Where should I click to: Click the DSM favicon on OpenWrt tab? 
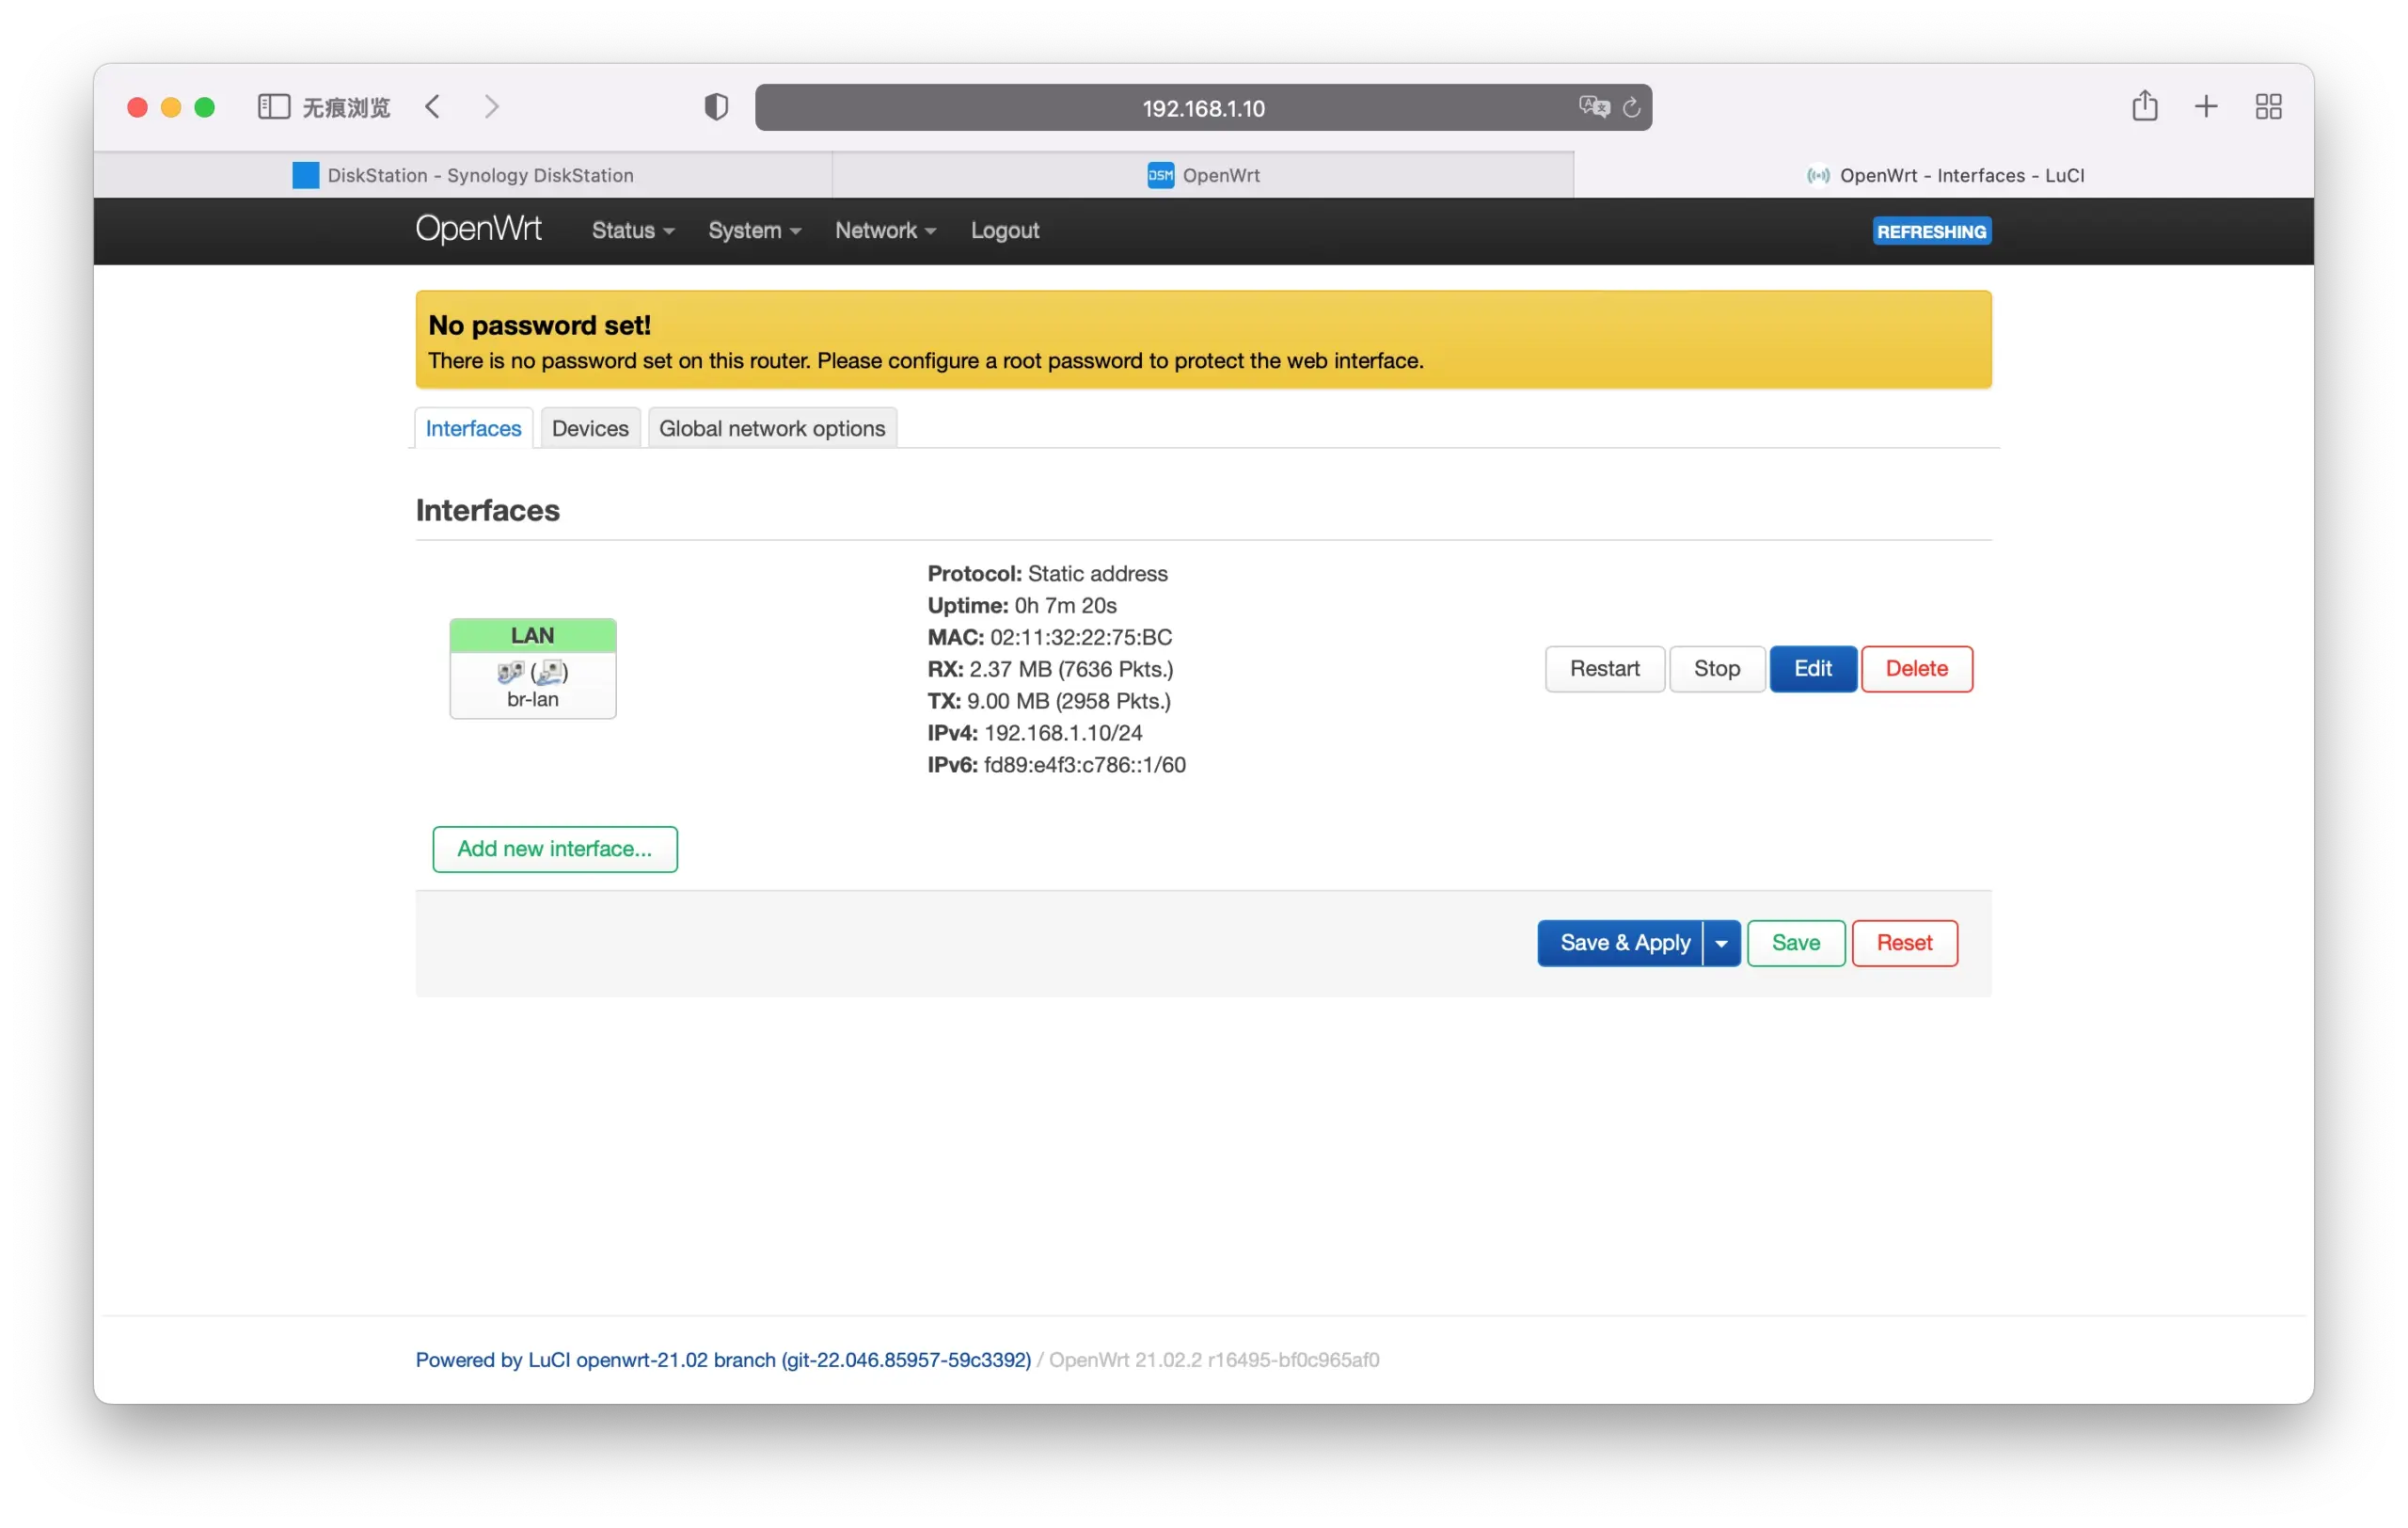[1160, 176]
